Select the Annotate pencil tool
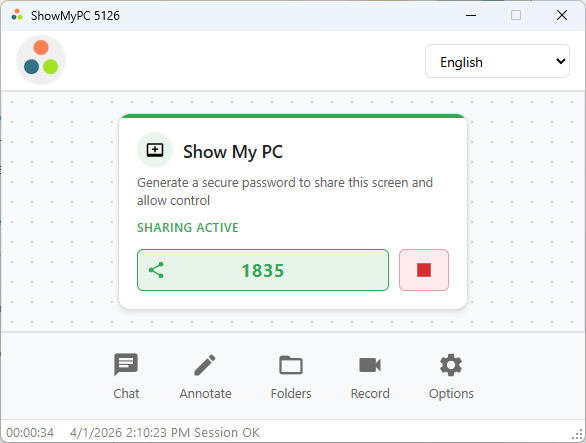This screenshot has width=586, height=443. coord(205,376)
